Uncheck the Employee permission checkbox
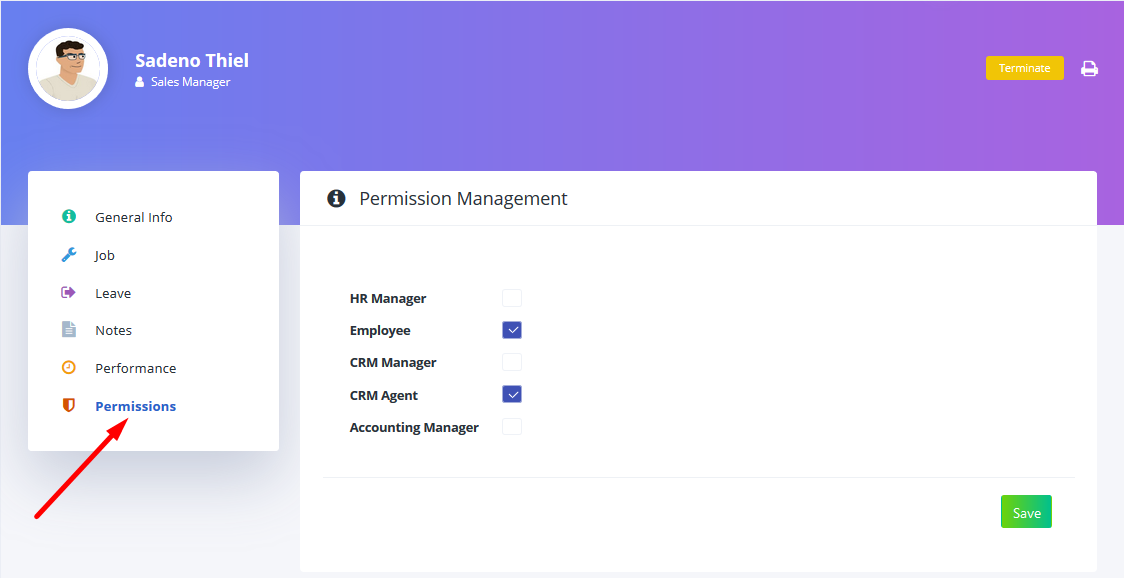The image size is (1124, 578). tap(512, 330)
